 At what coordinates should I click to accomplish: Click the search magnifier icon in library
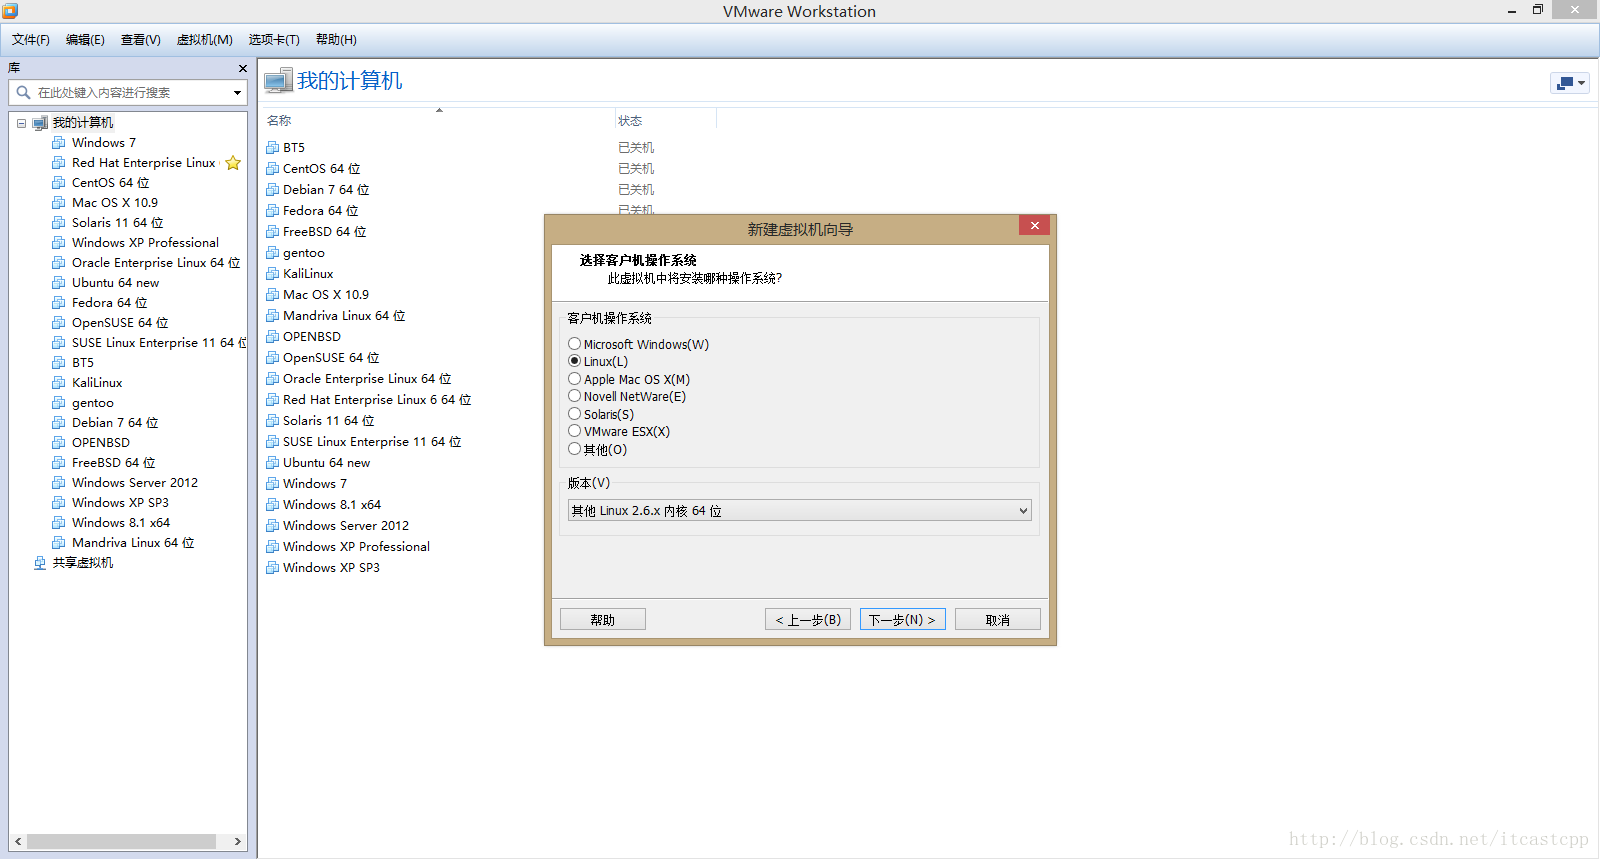pos(23,92)
